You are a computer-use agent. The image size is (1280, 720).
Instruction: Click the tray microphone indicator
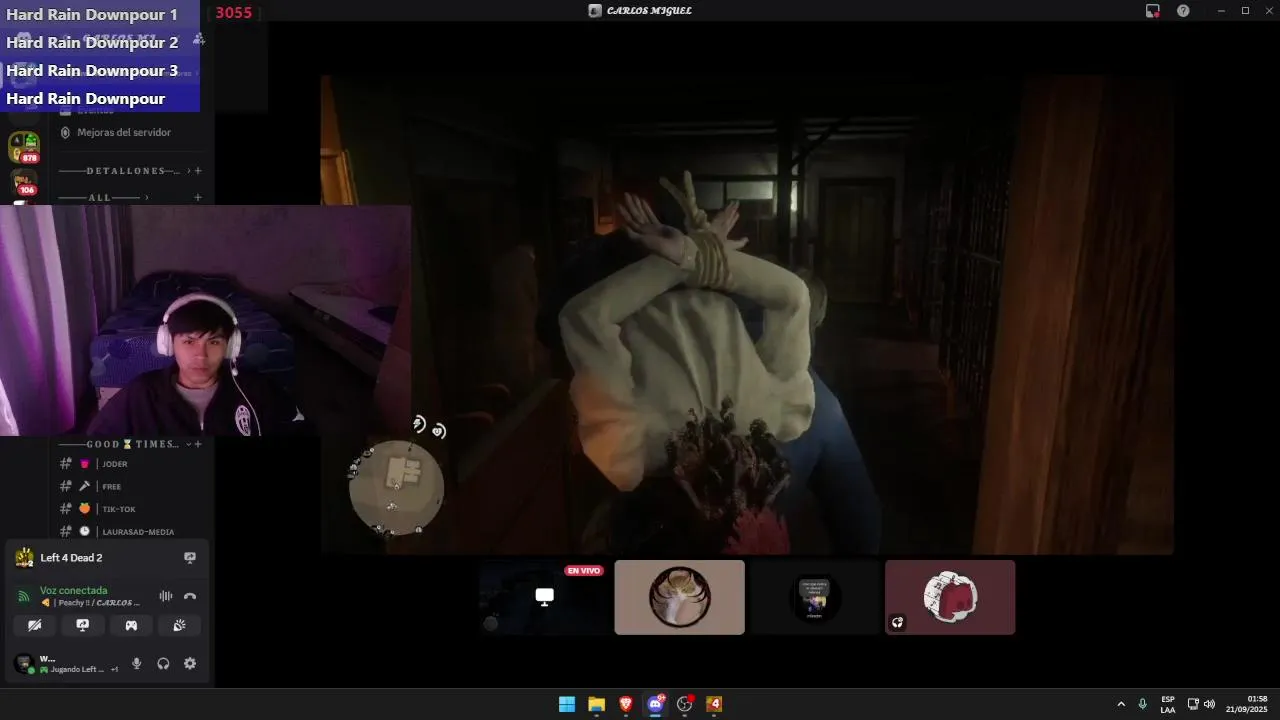tap(1143, 704)
